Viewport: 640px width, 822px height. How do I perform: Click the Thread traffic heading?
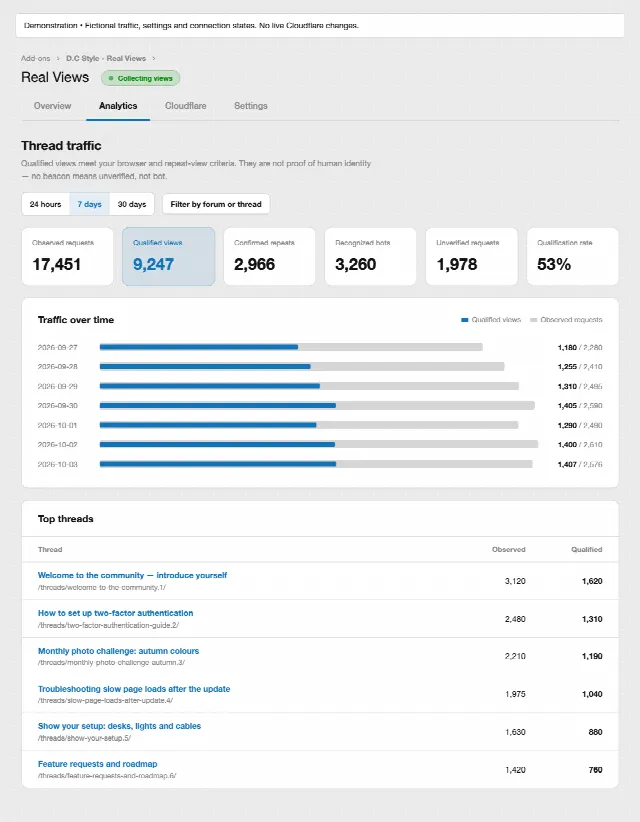tap(61, 146)
